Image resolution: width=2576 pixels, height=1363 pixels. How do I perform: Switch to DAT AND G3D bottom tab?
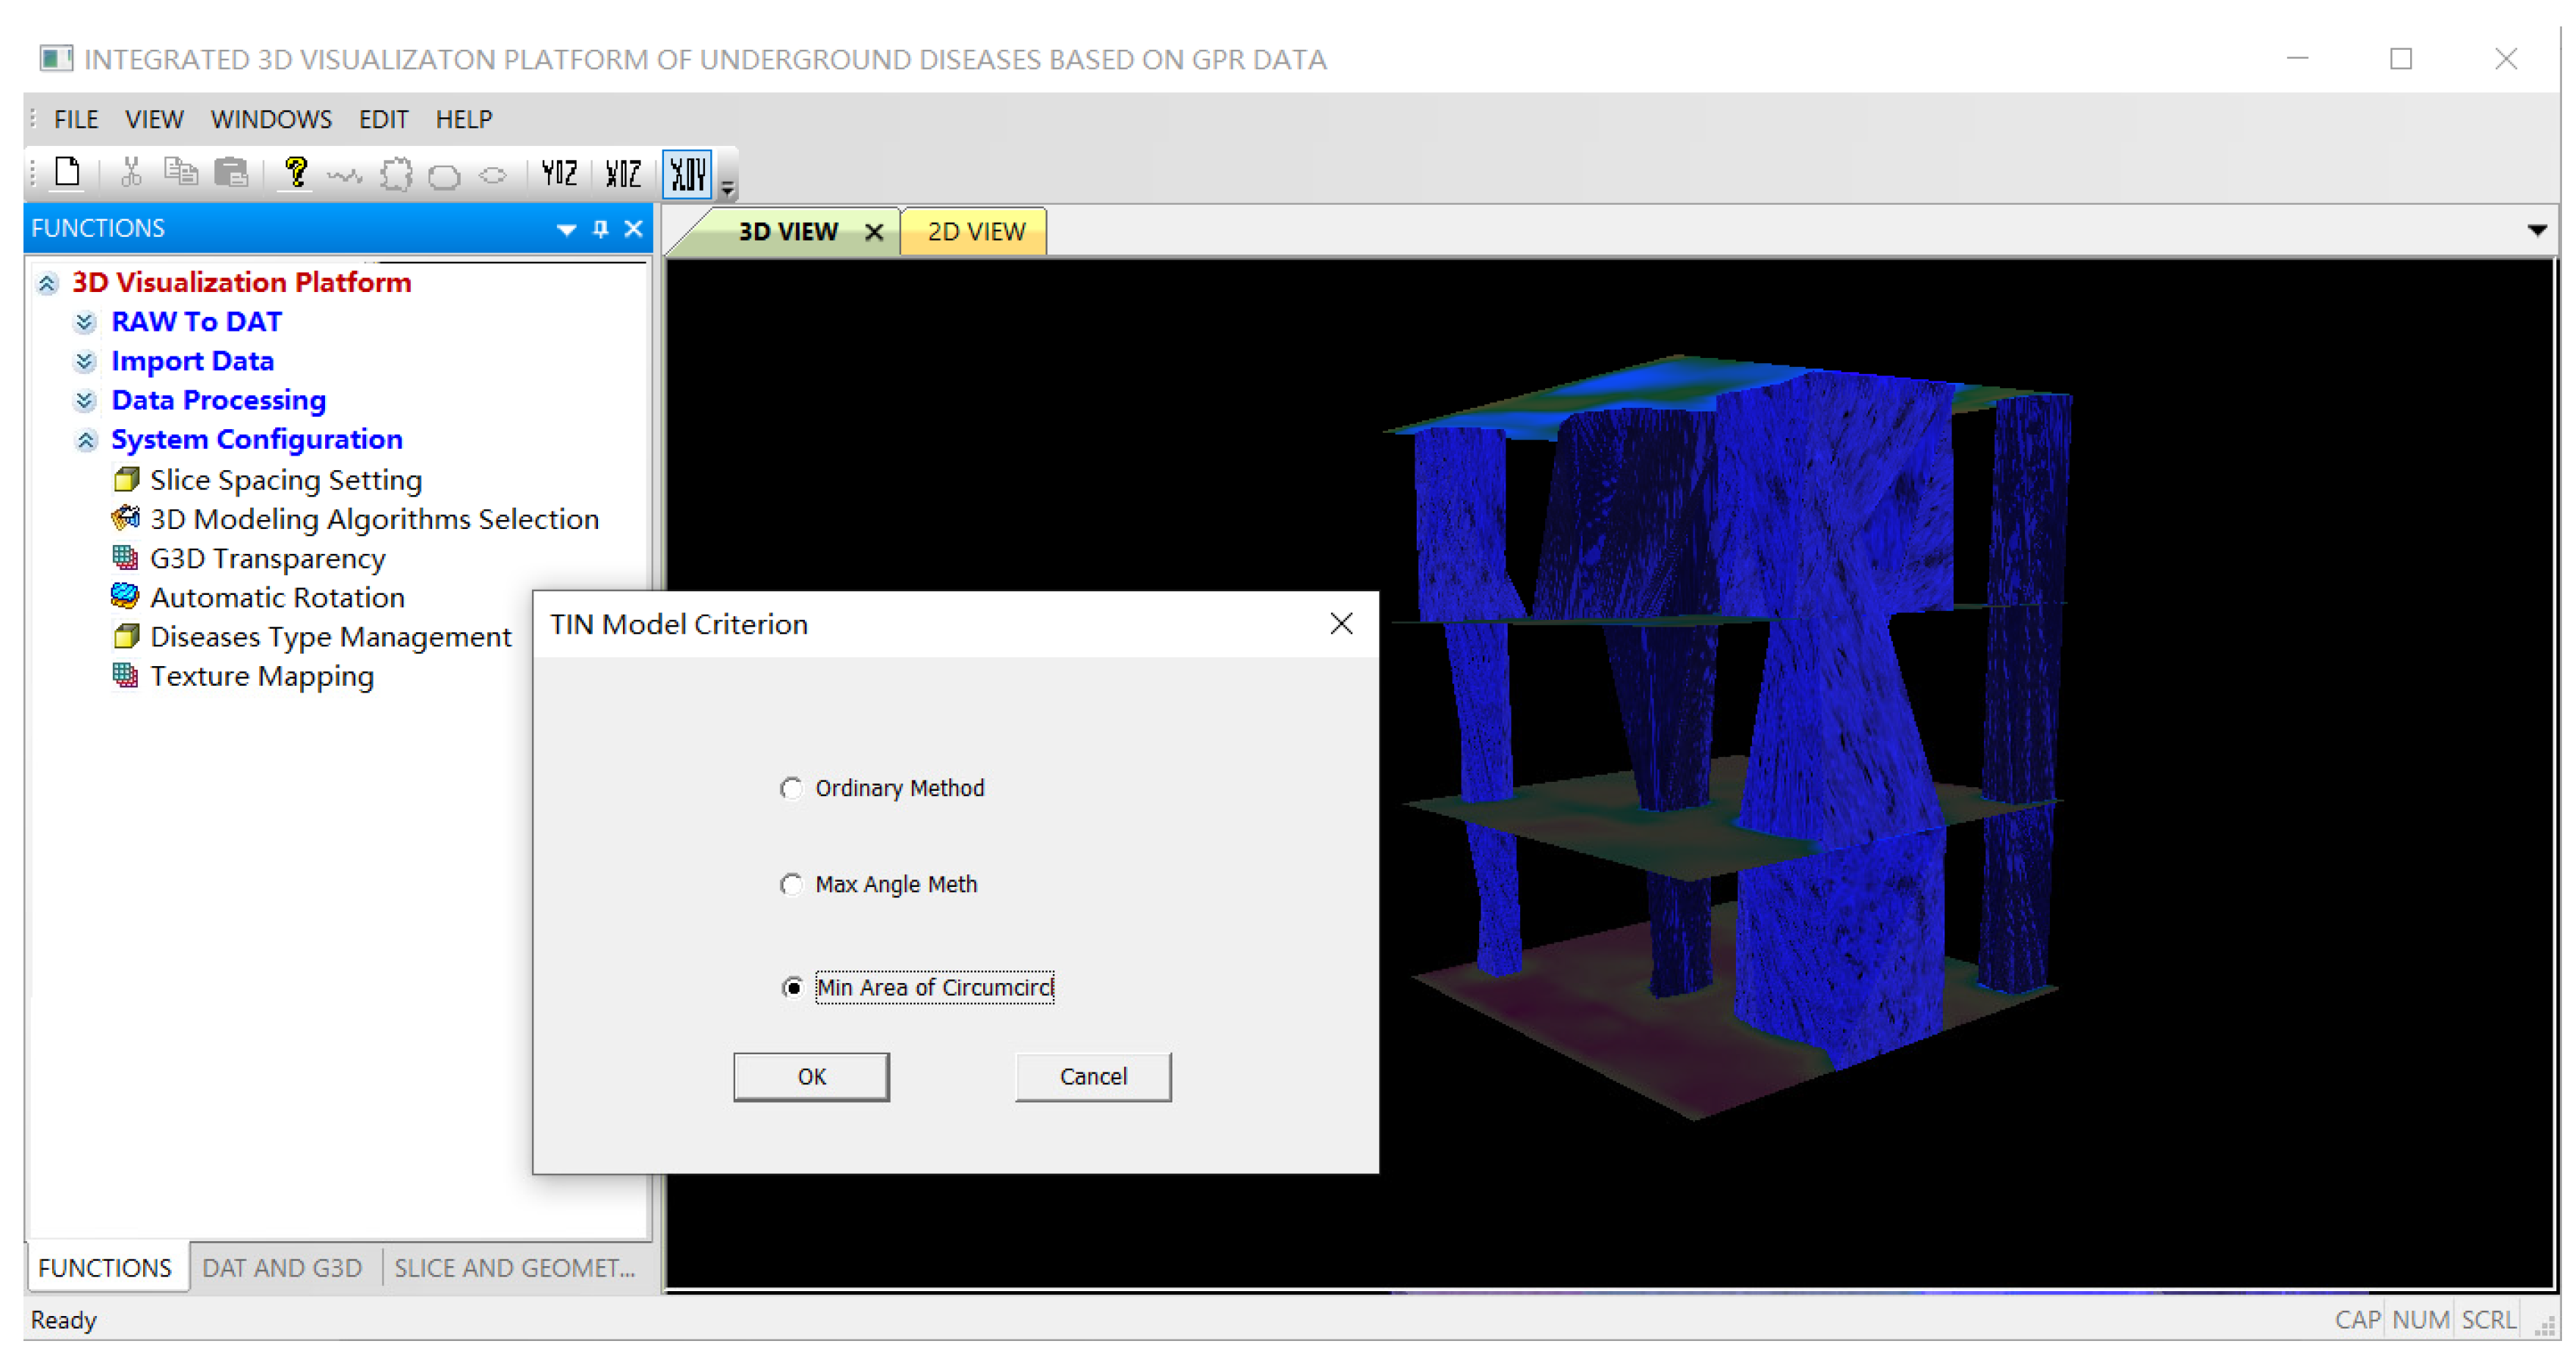pyautogui.click(x=282, y=1267)
